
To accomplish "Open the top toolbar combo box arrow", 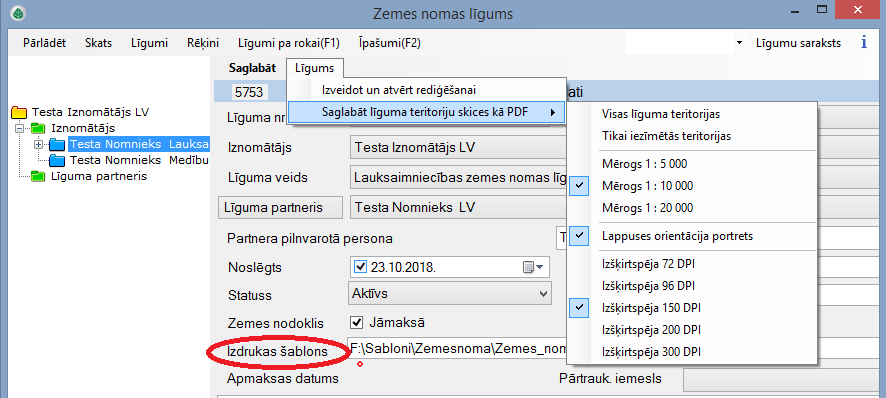I will coord(739,43).
